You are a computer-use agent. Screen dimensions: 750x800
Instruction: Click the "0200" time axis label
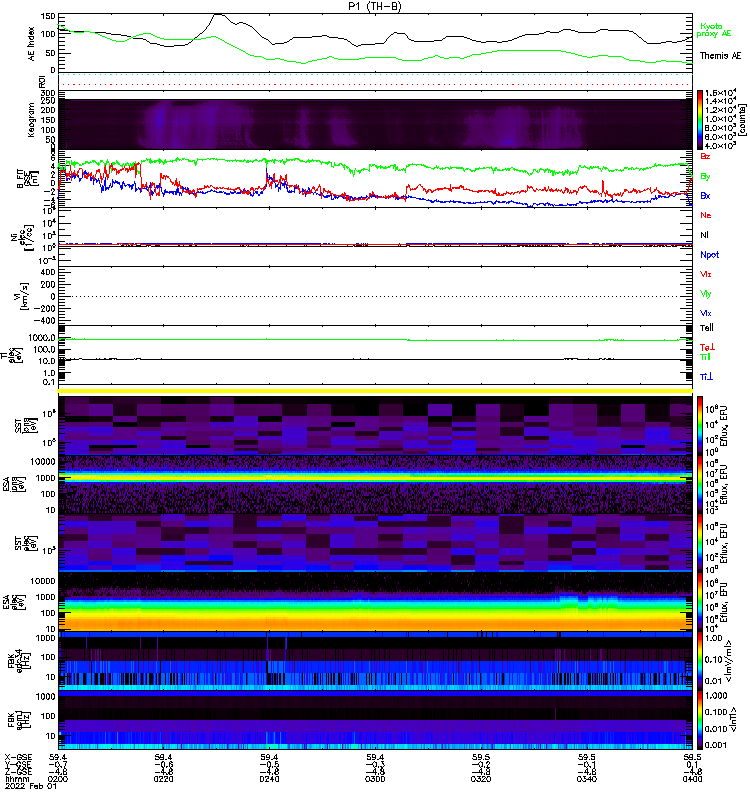[x=58, y=779]
